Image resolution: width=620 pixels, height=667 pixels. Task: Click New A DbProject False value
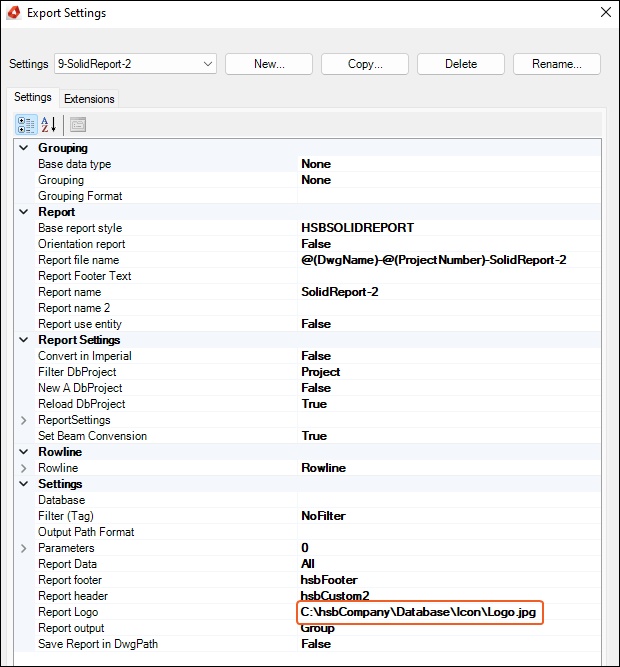pyautogui.click(x=316, y=388)
